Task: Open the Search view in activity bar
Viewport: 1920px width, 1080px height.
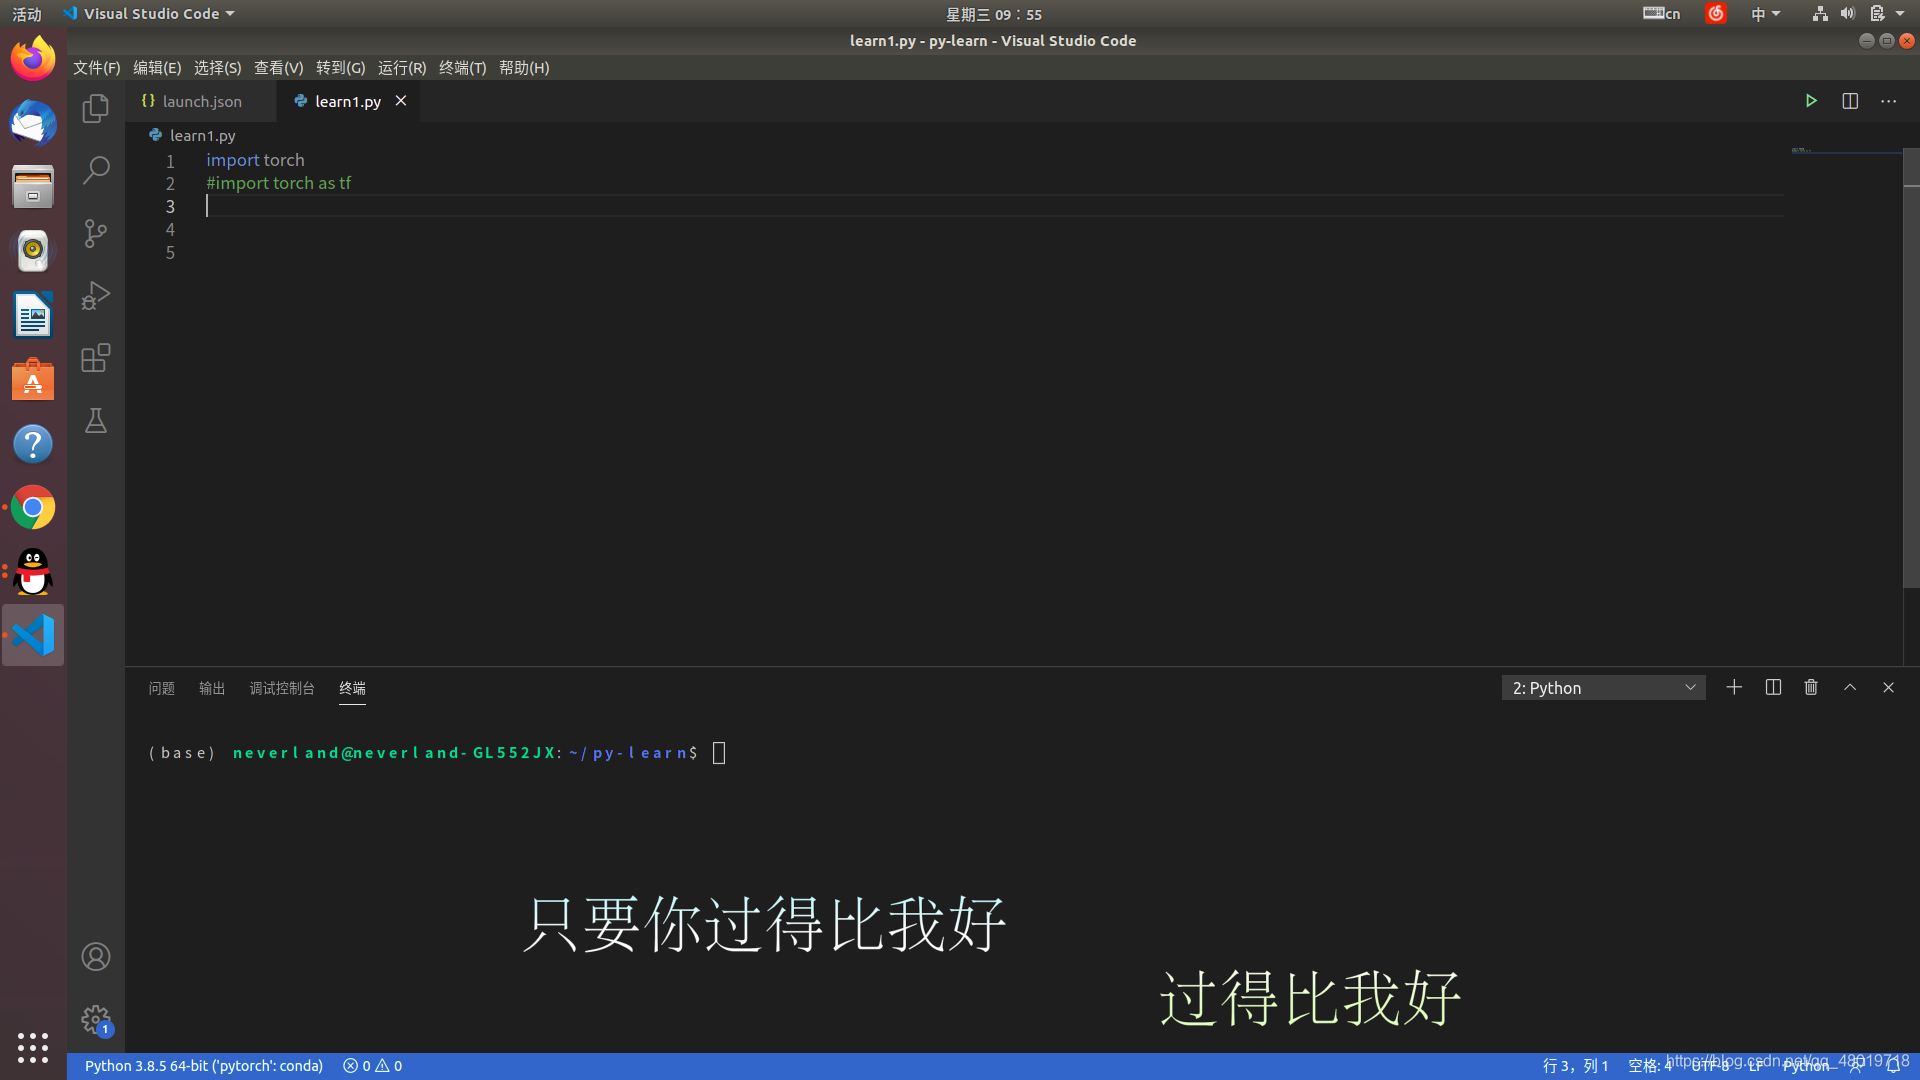Action: pyautogui.click(x=96, y=170)
